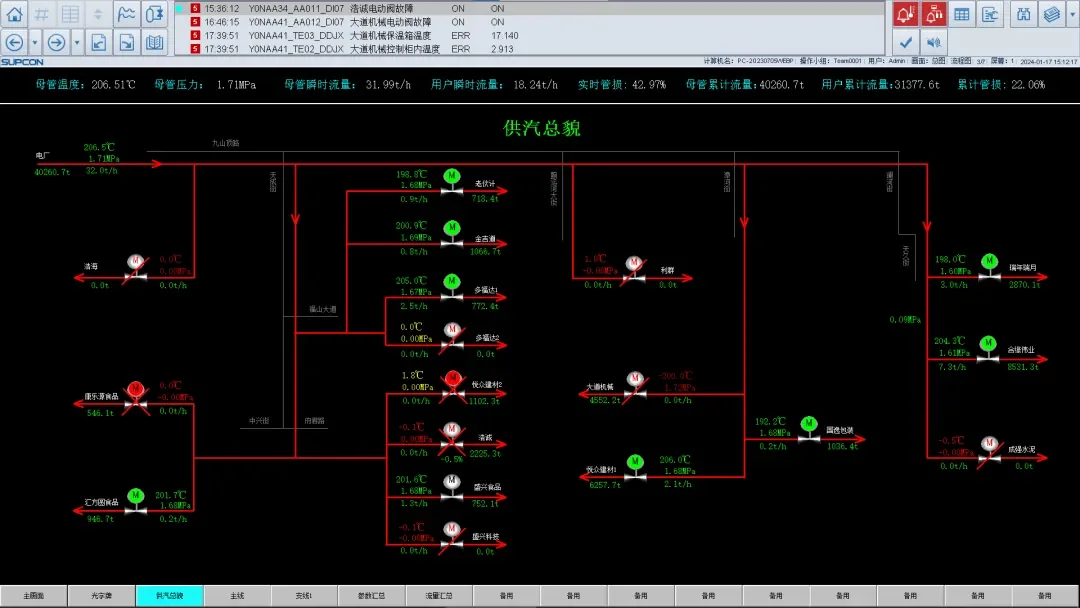Click the red process alarm bell icon
Image resolution: width=1080 pixels, height=608 pixels.
(905, 14)
